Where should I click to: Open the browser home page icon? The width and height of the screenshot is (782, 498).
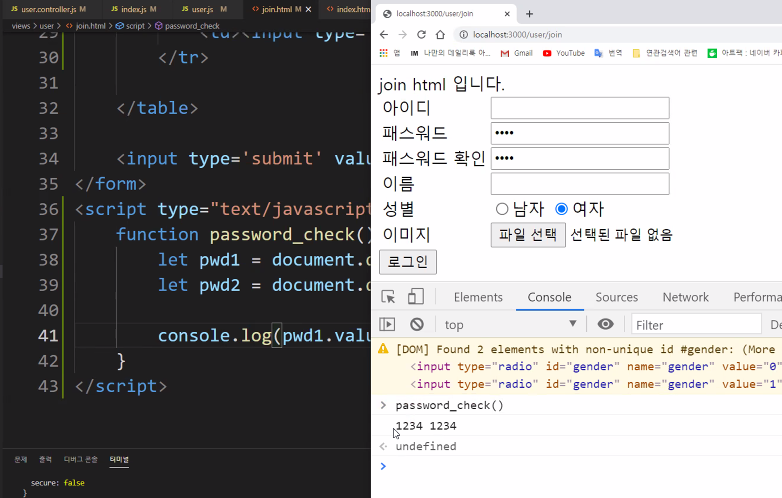coord(440,34)
